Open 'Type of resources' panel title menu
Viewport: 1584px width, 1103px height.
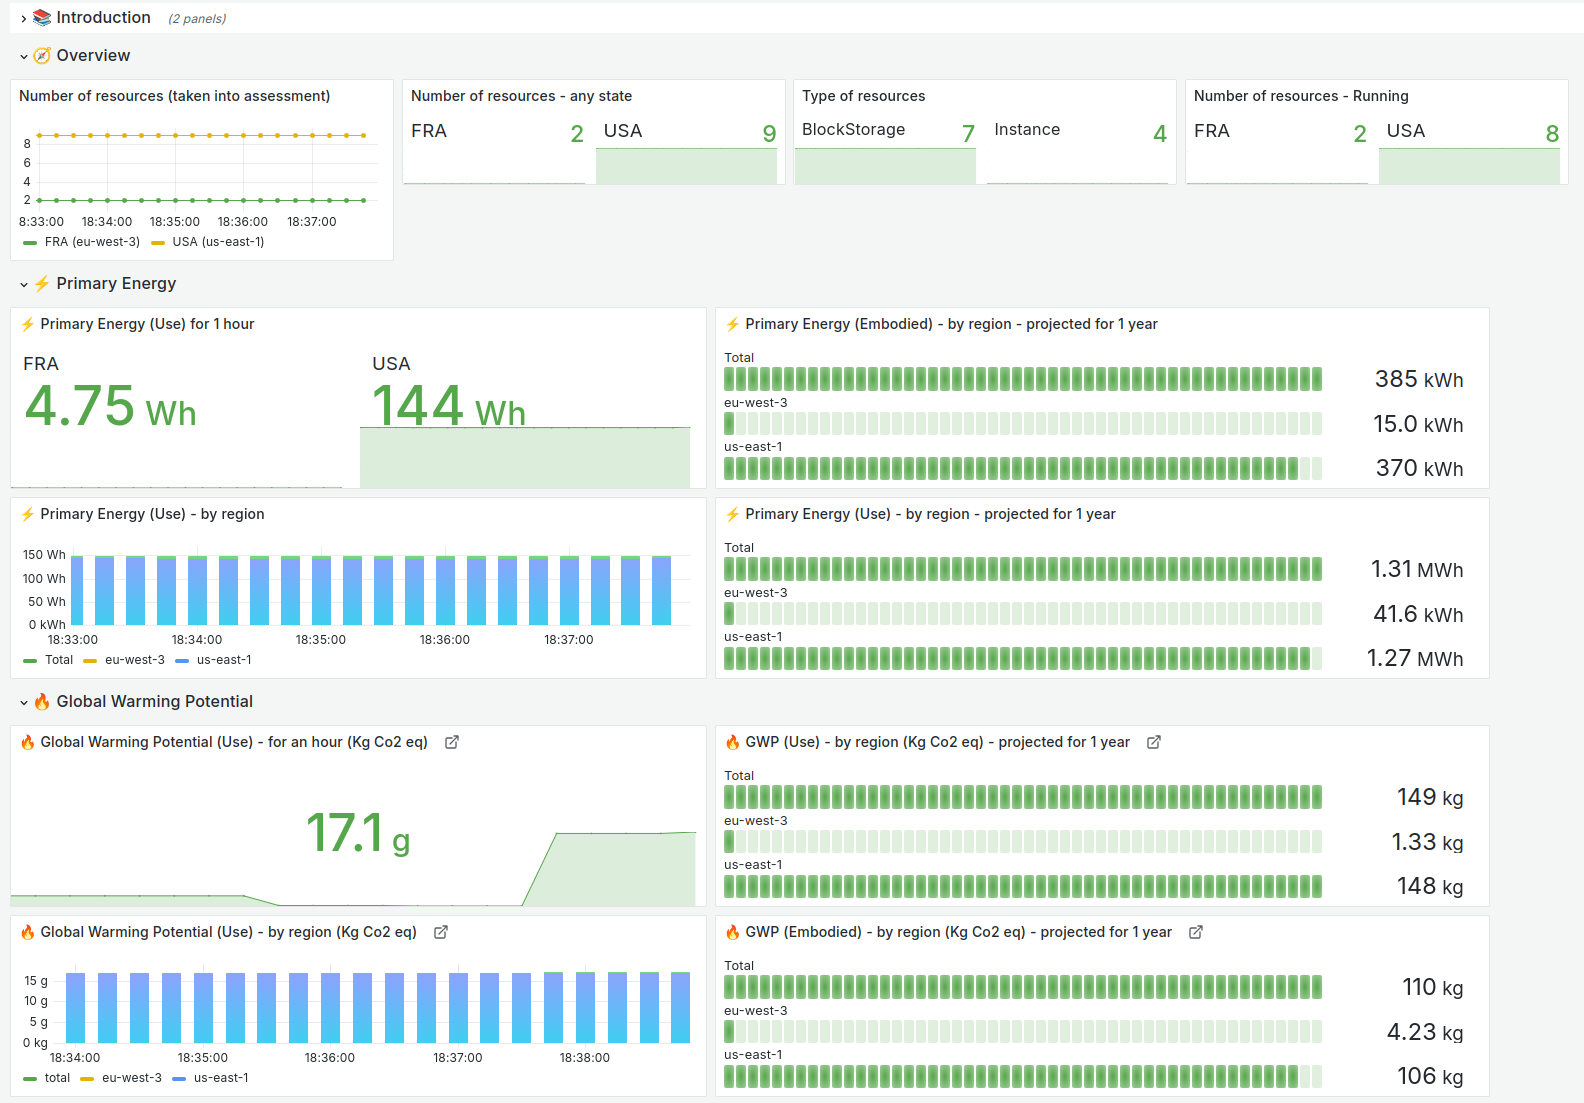(x=863, y=96)
